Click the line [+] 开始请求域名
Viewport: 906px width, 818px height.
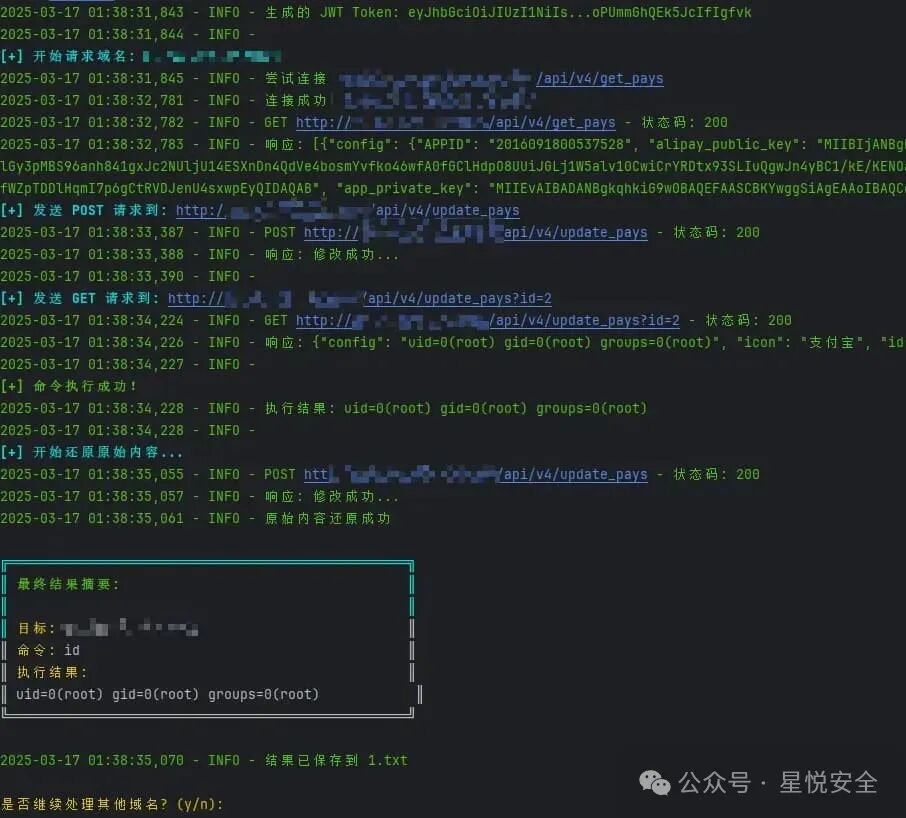tap(140, 56)
